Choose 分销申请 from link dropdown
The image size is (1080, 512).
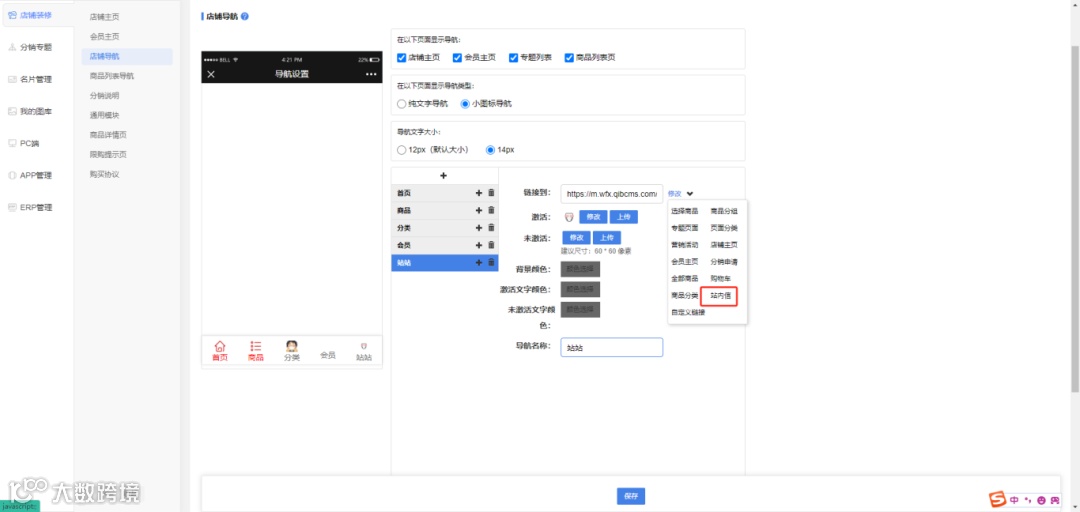pos(725,262)
